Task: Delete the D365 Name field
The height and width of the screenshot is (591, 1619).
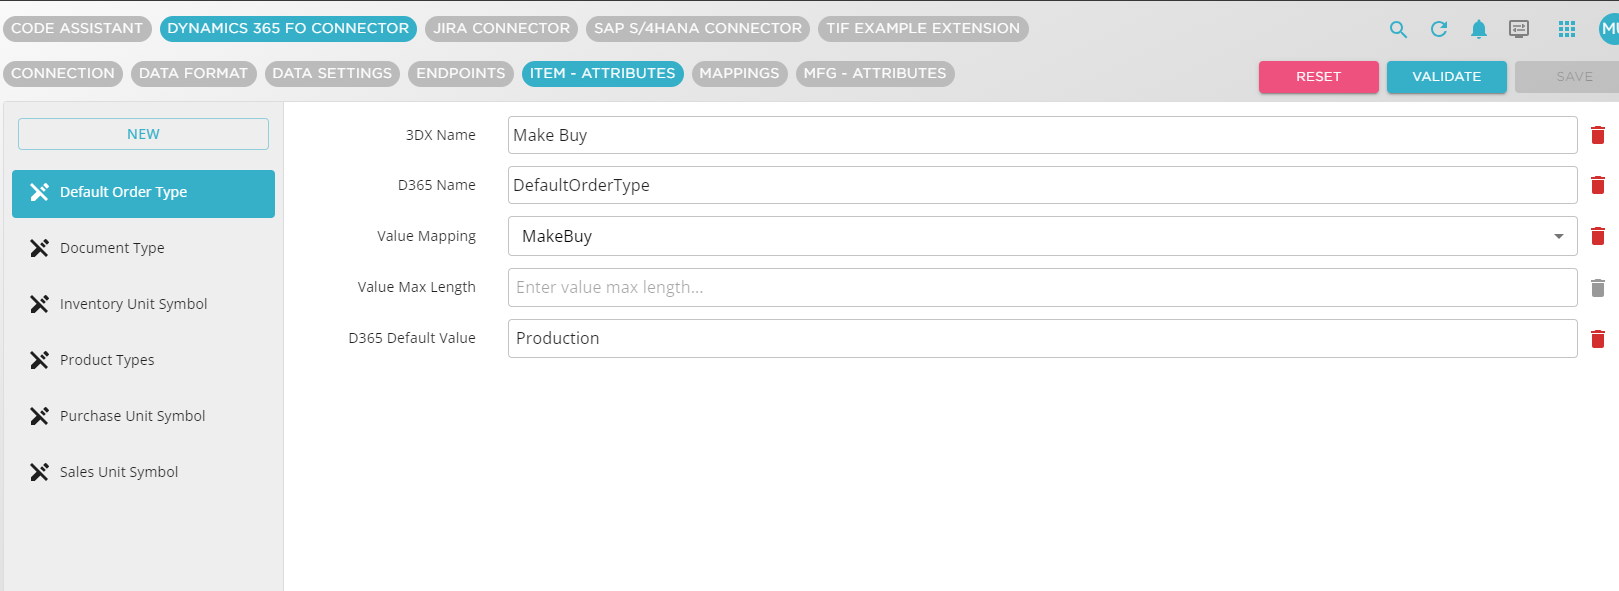Action: [1598, 185]
